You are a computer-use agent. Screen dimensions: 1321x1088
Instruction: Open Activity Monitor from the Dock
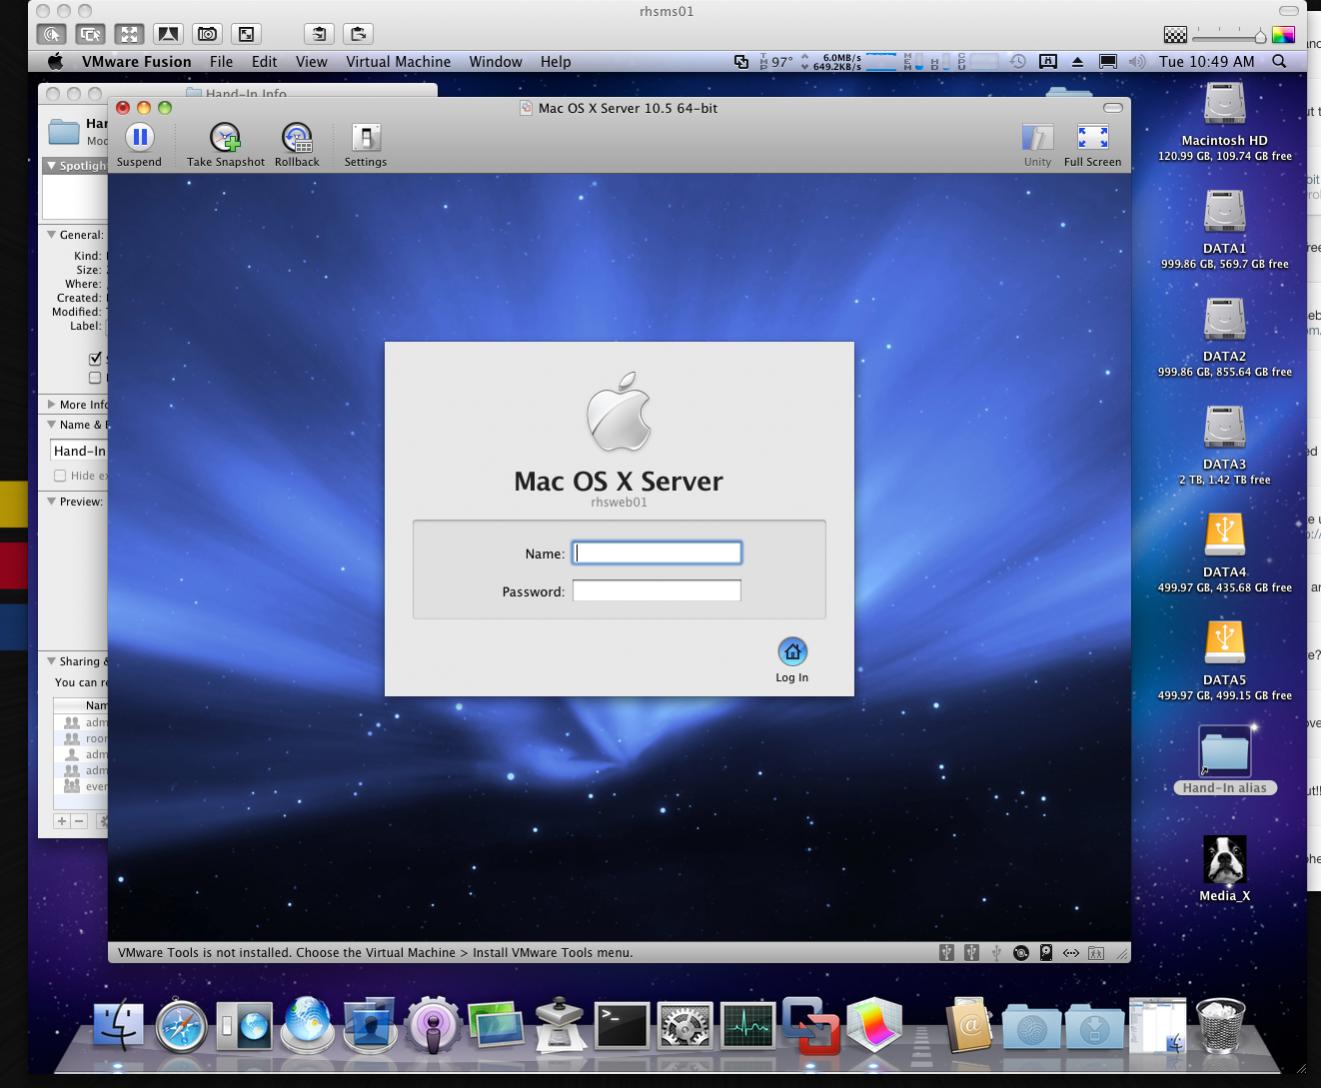click(x=748, y=1026)
